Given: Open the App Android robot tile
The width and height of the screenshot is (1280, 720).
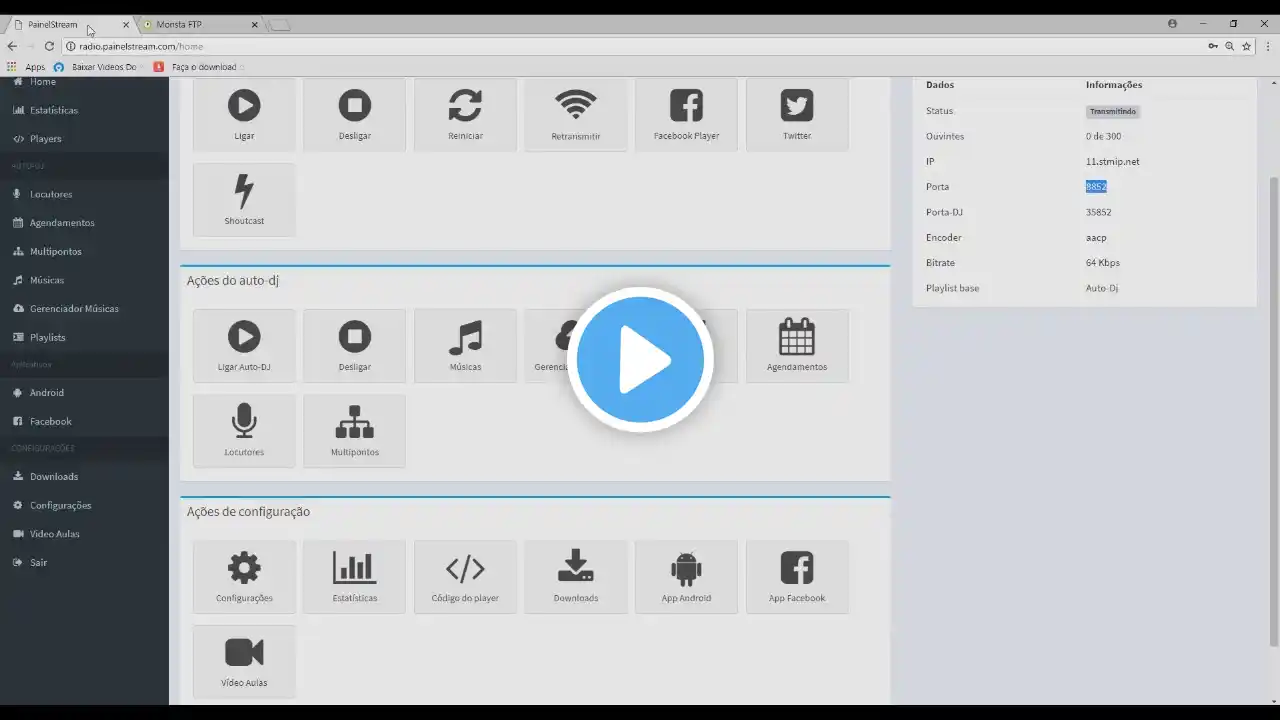Looking at the screenshot, I should 686,577.
